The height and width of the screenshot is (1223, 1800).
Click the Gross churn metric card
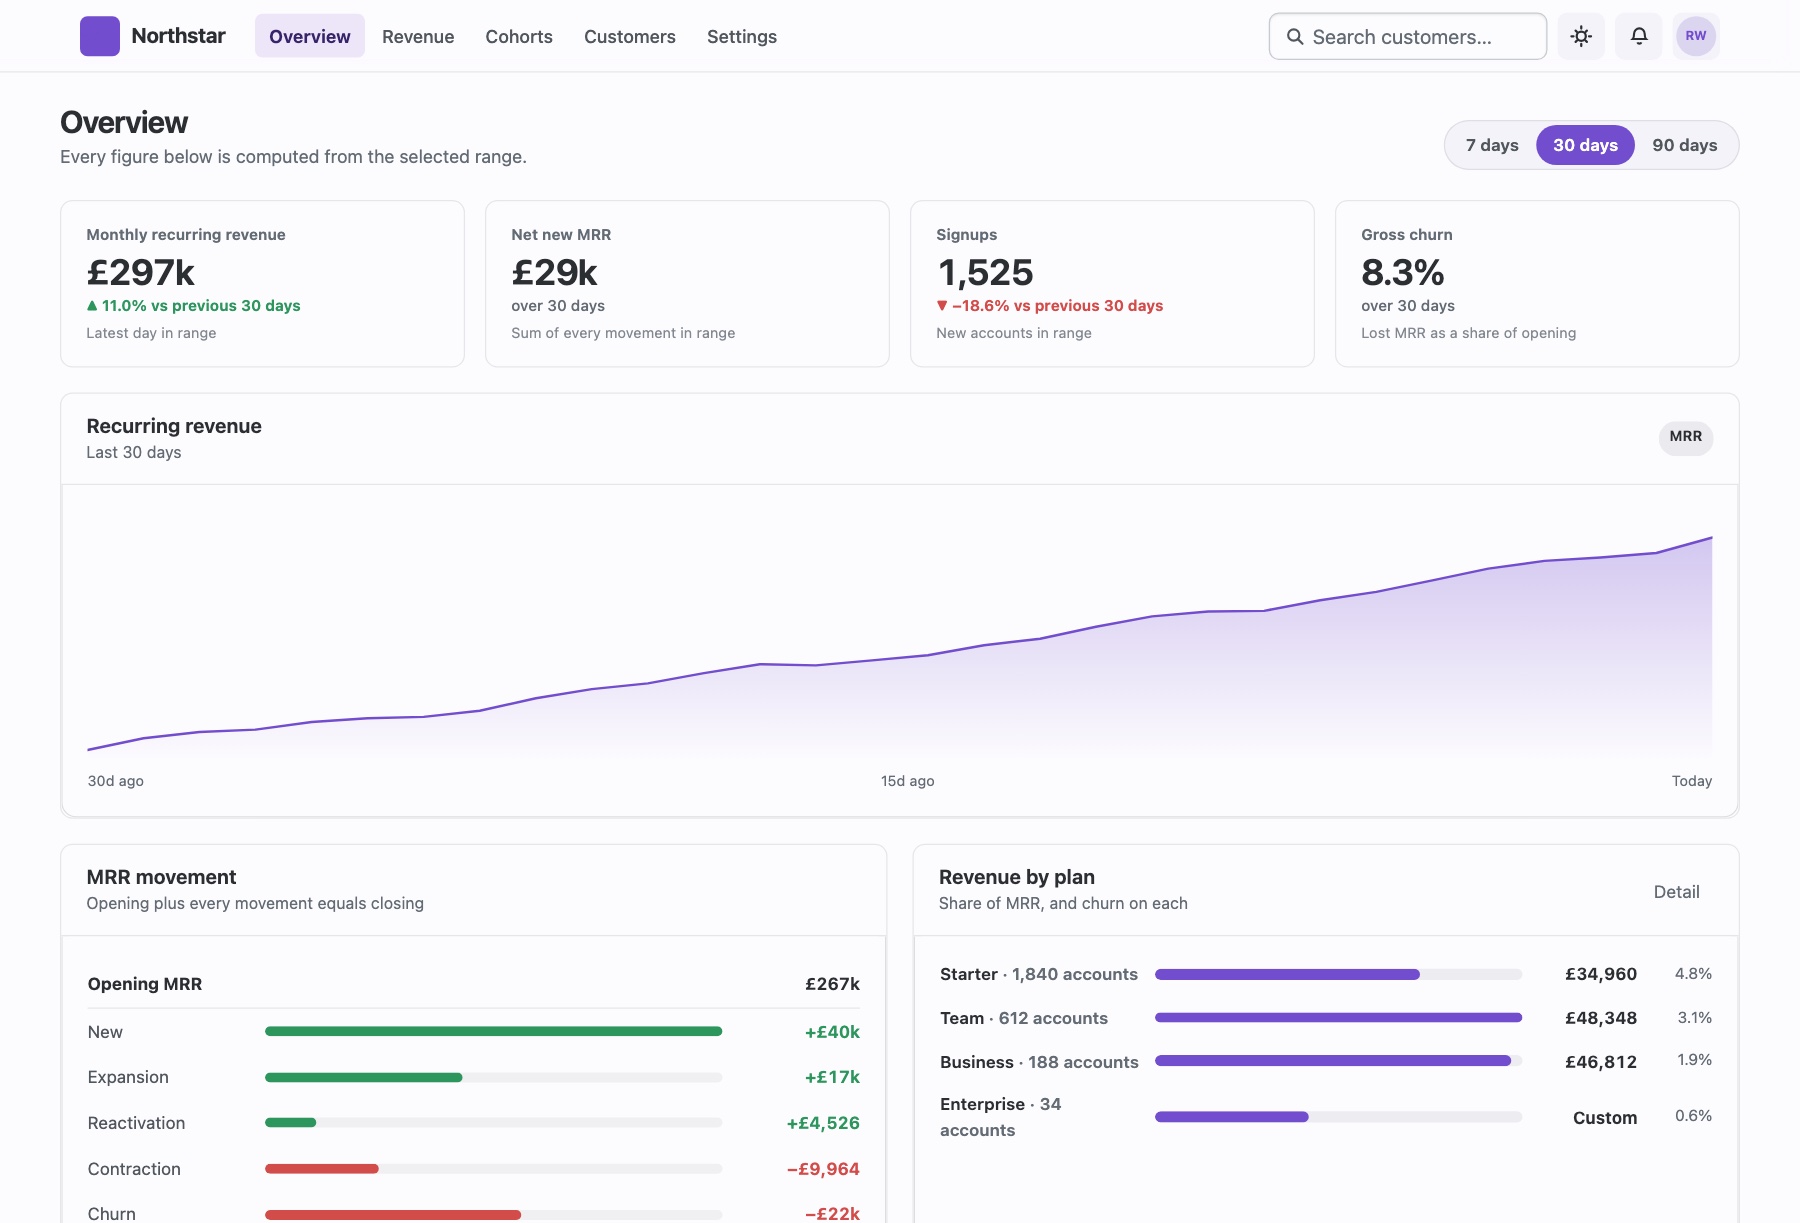tap(1537, 284)
